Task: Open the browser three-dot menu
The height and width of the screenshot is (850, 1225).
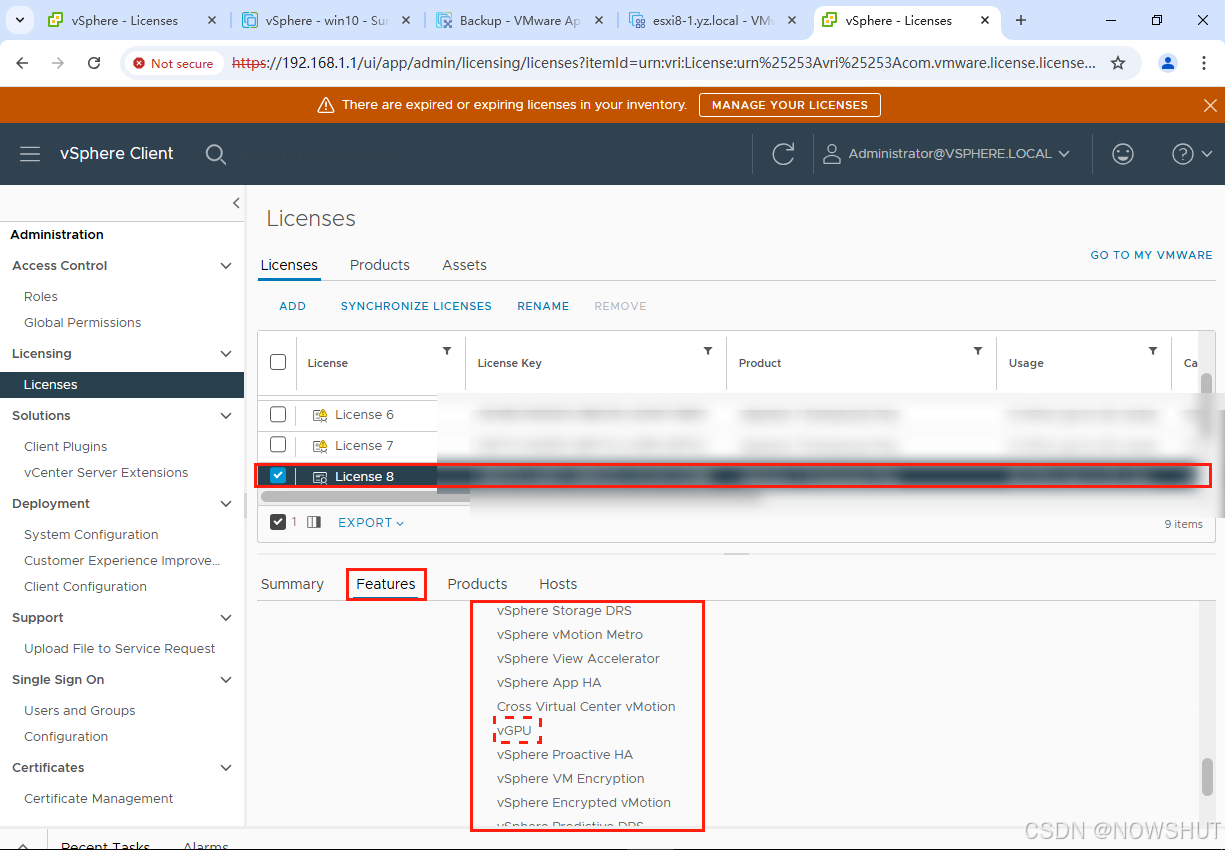Action: [x=1203, y=63]
